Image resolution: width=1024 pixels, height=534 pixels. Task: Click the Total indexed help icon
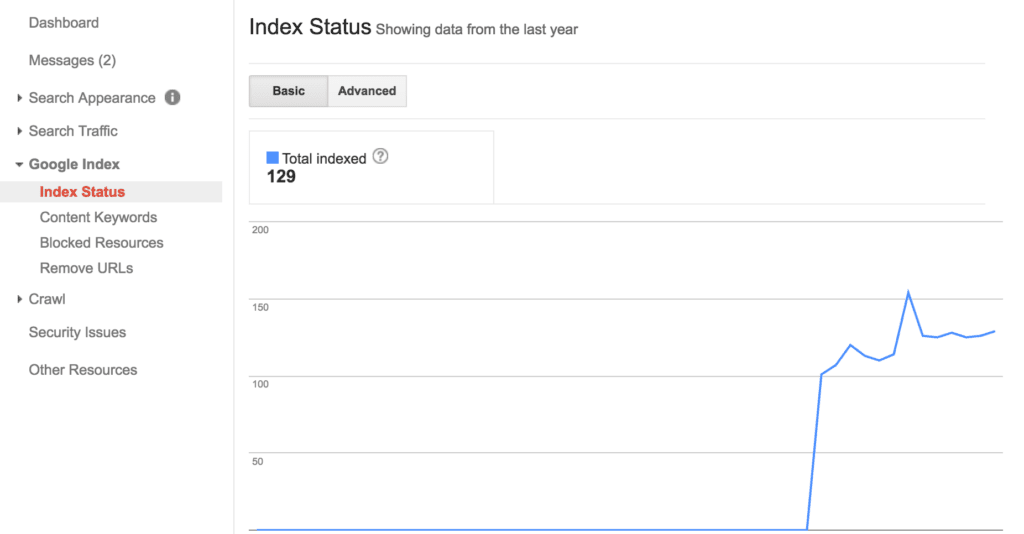[x=380, y=157]
